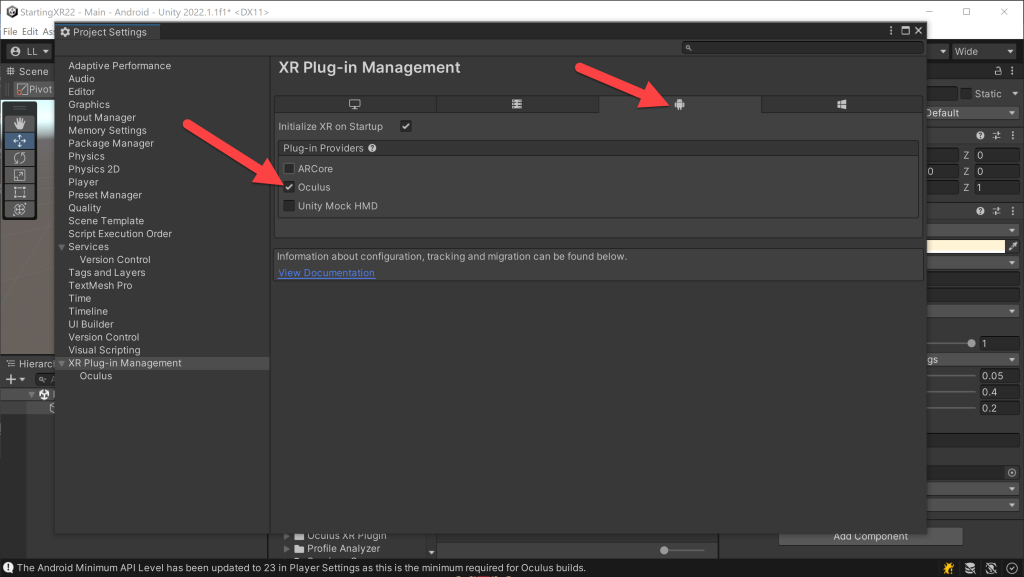Select the Hand tool in Scene view
1024x577 pixels.
pos(20,123)
